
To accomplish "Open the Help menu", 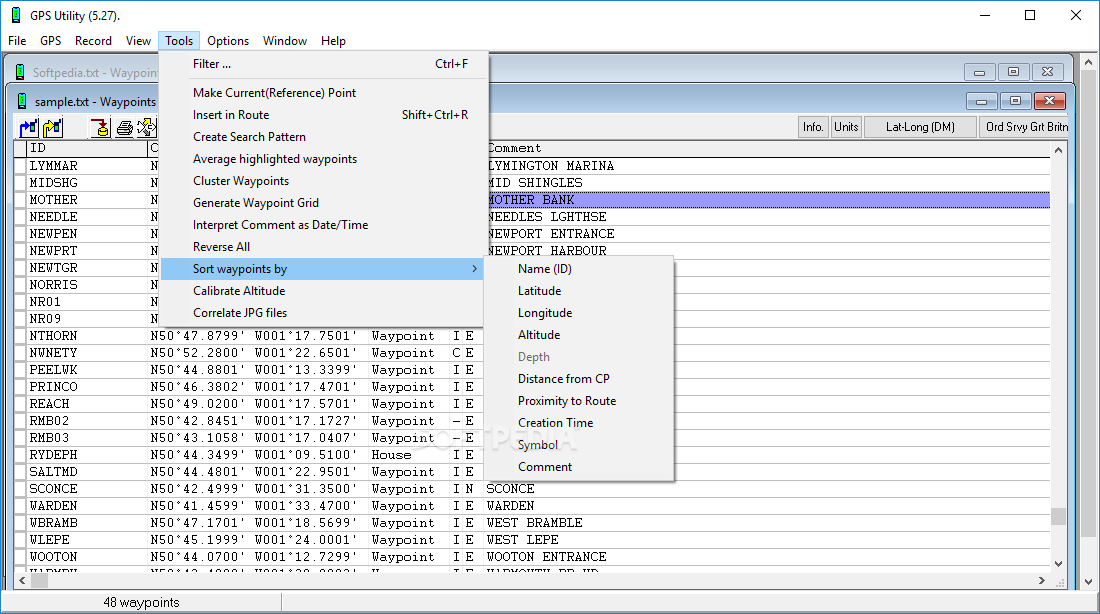I will [x=333, y=41].
